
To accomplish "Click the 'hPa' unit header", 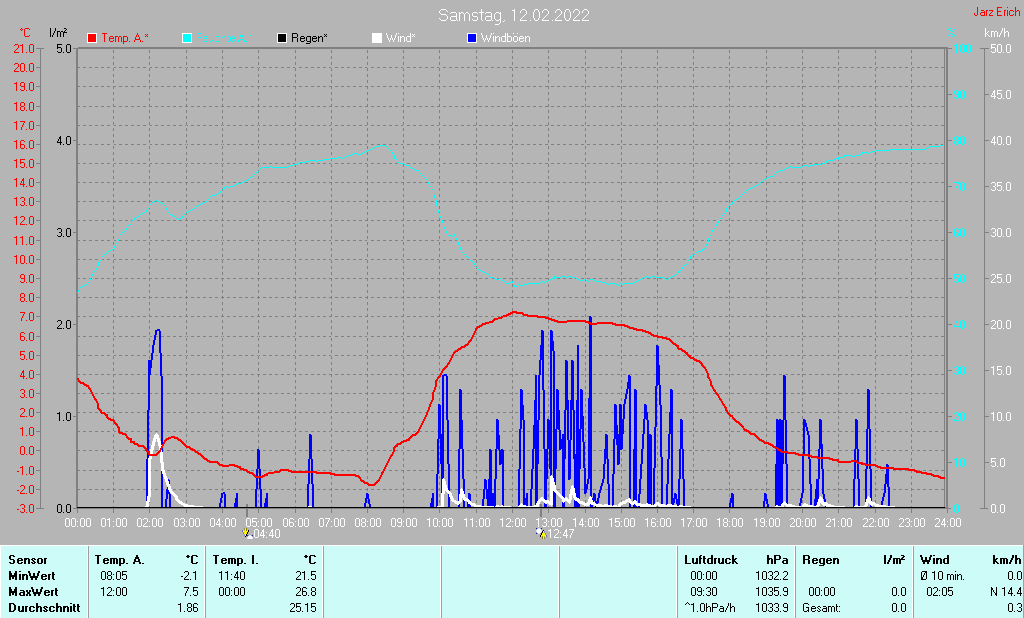I will click(x=777, y=560).
